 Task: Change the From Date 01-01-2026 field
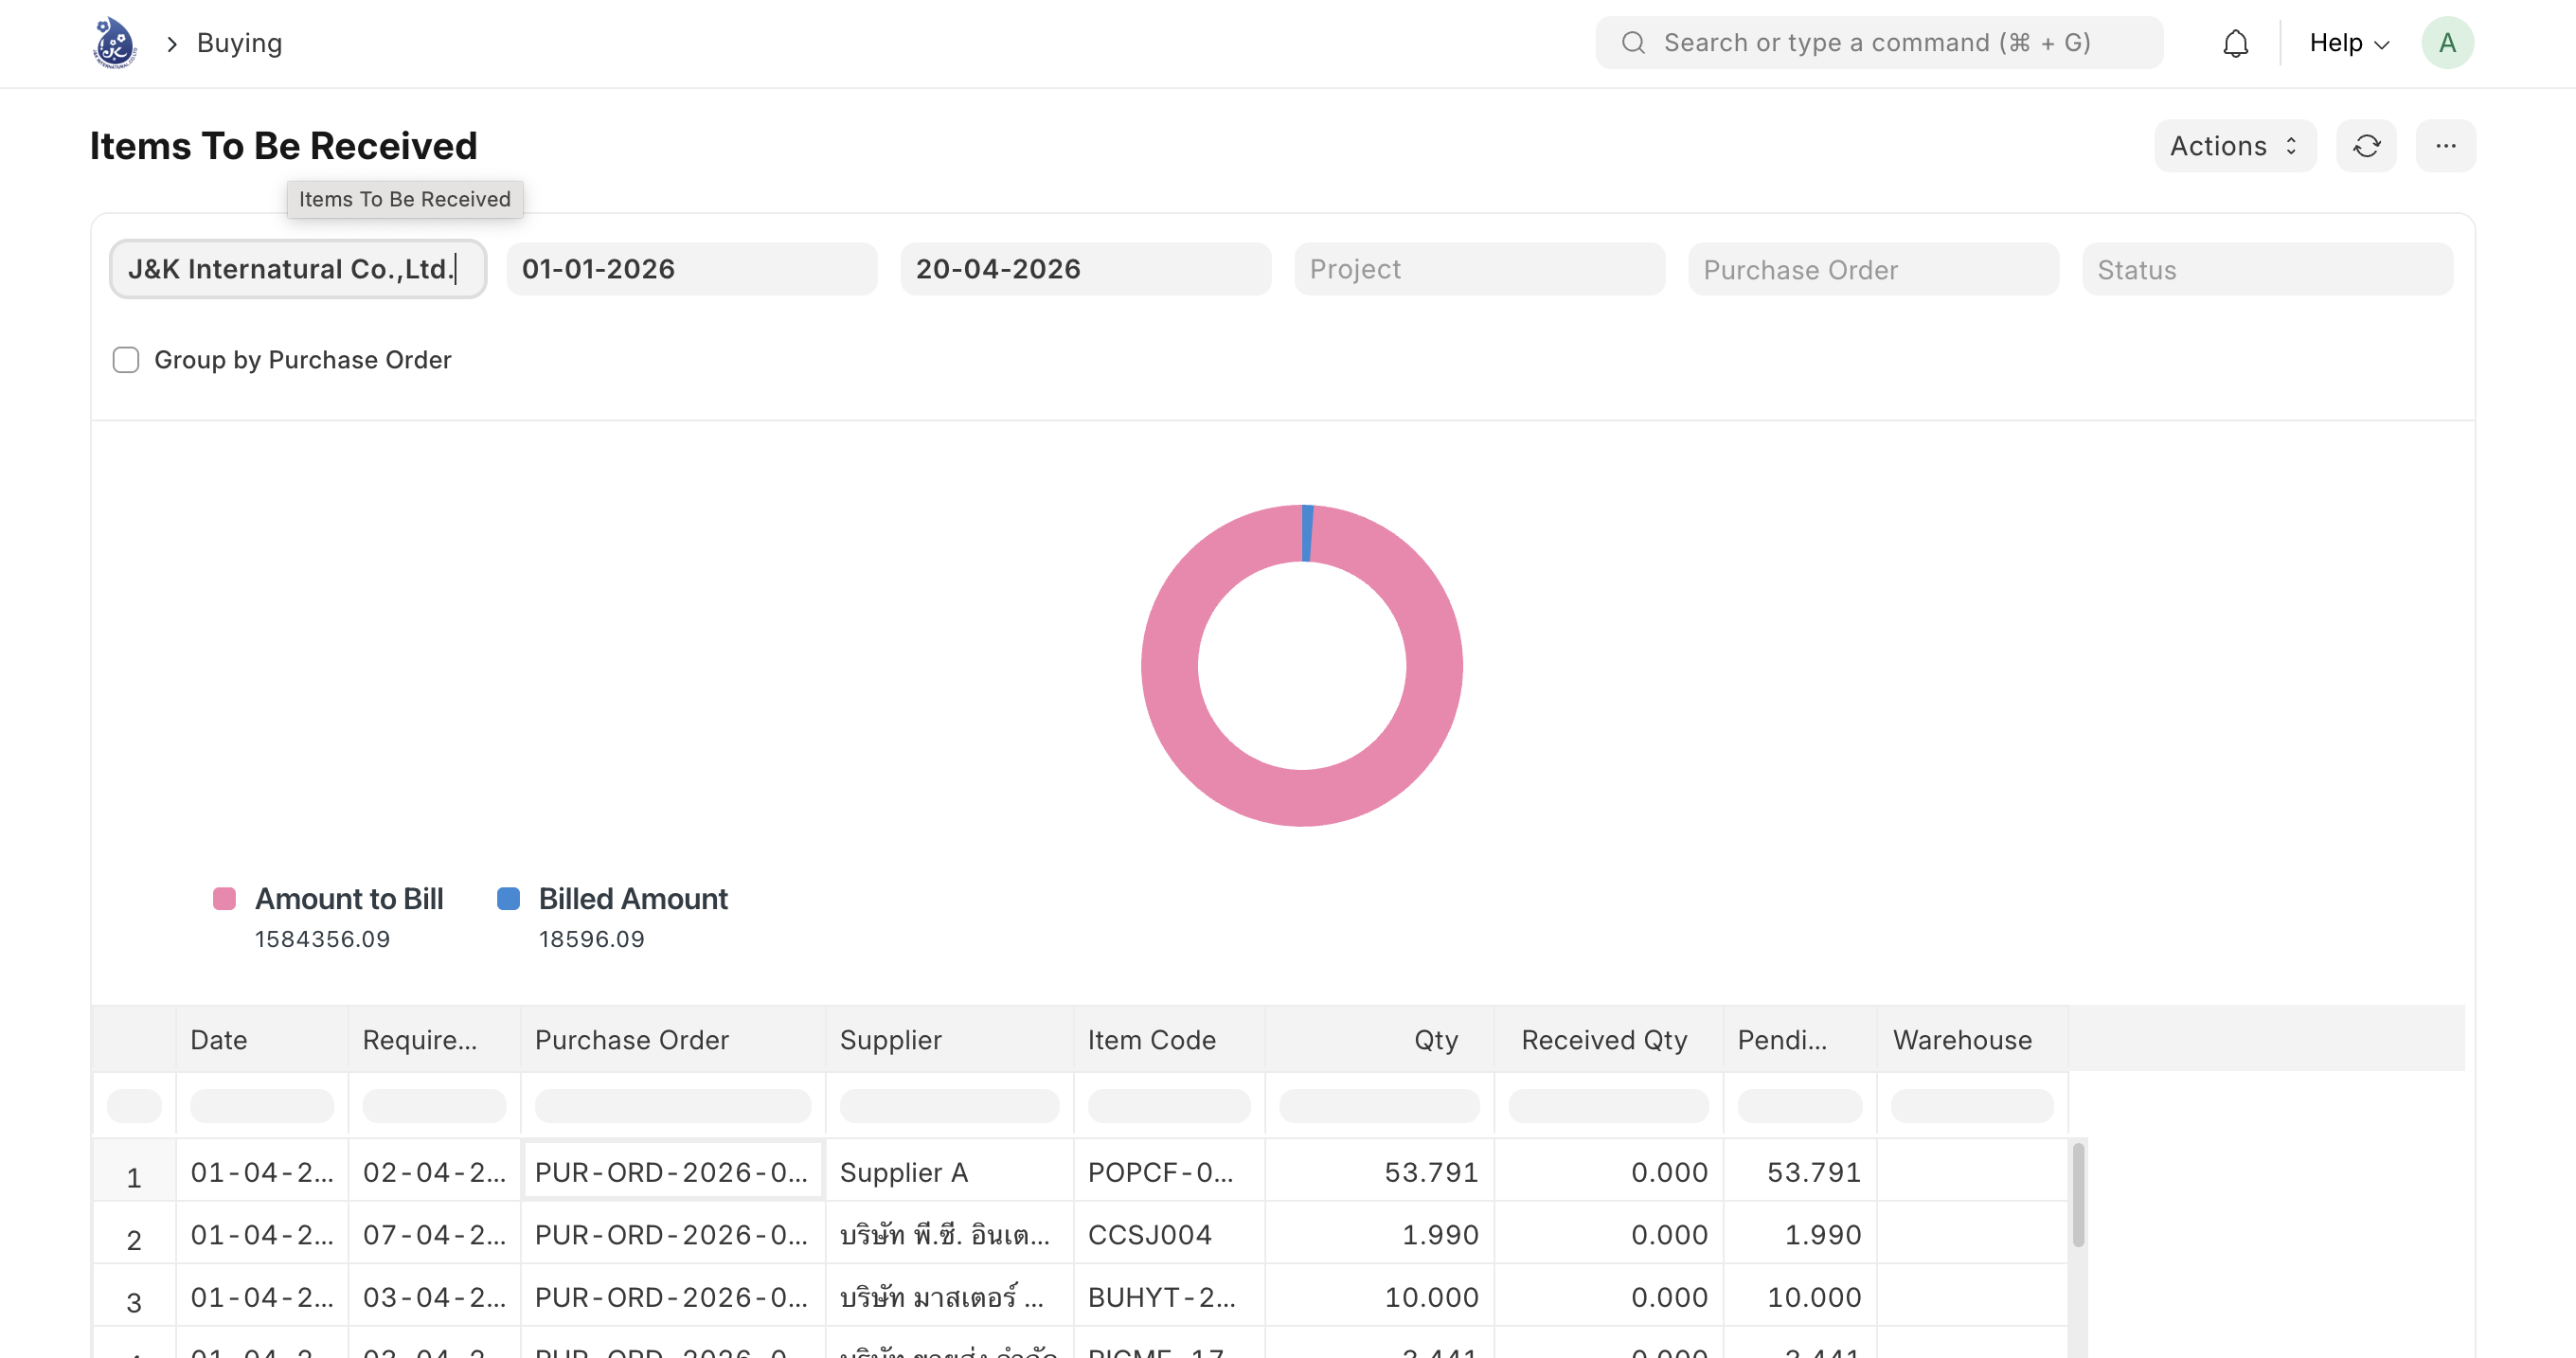692,269
